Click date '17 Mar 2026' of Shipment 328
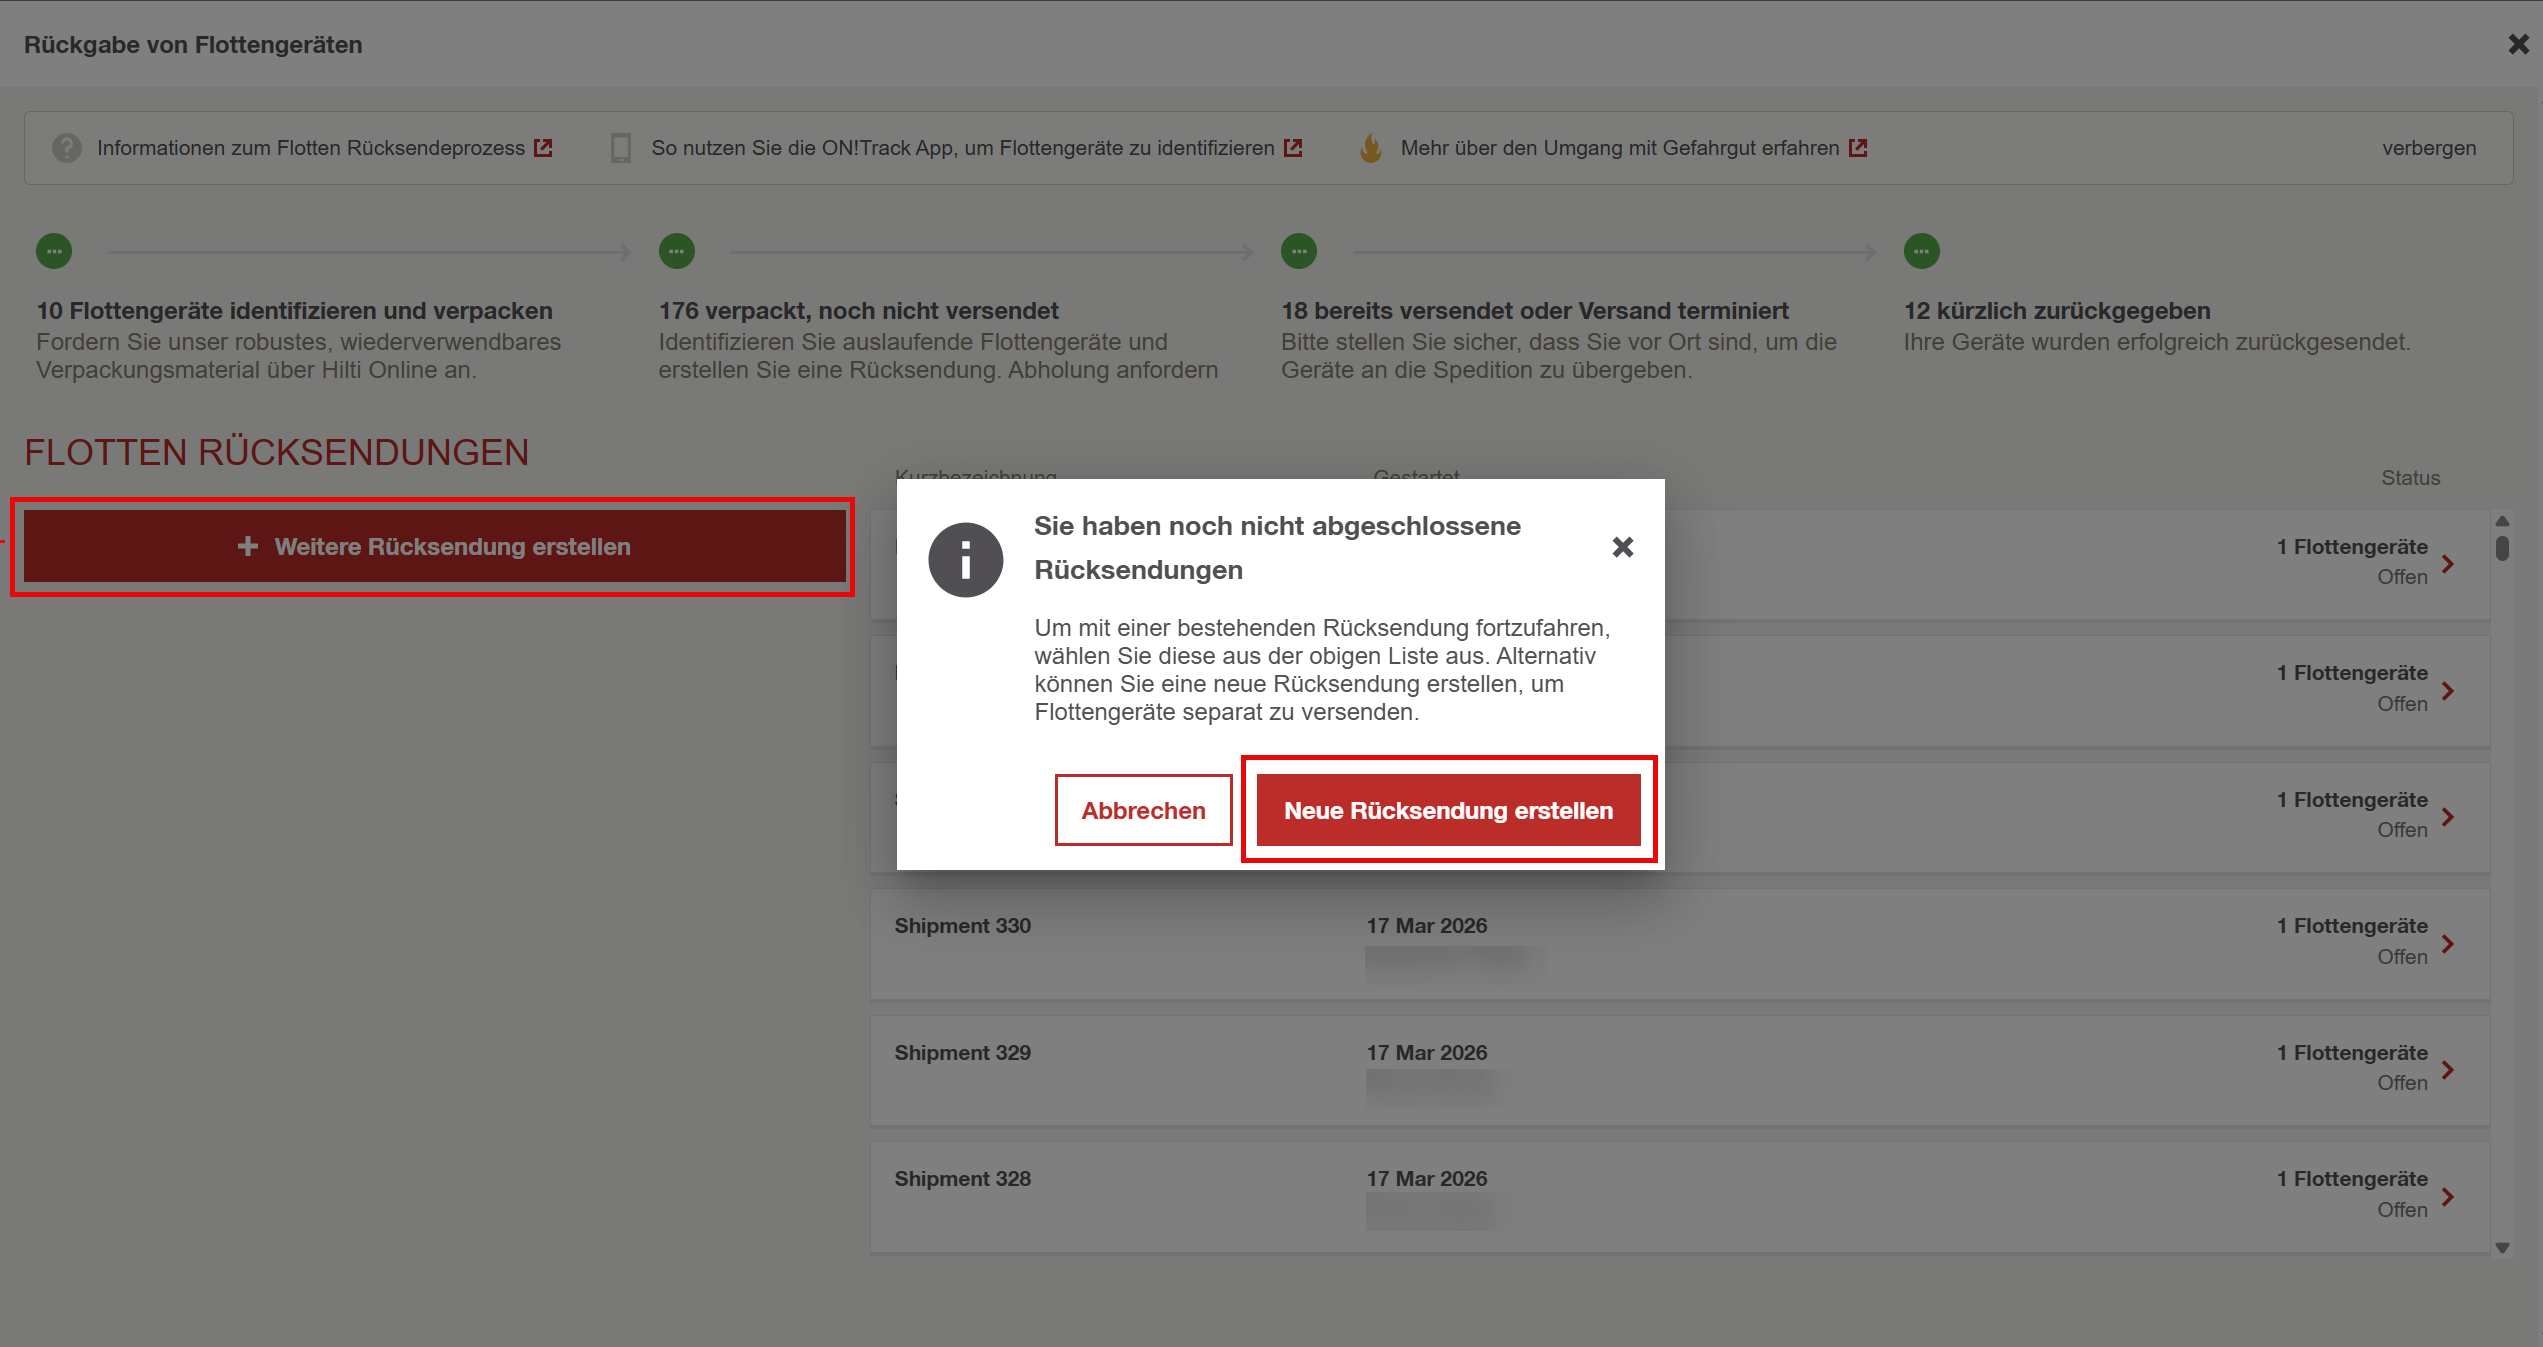 pos(1427,1179)
